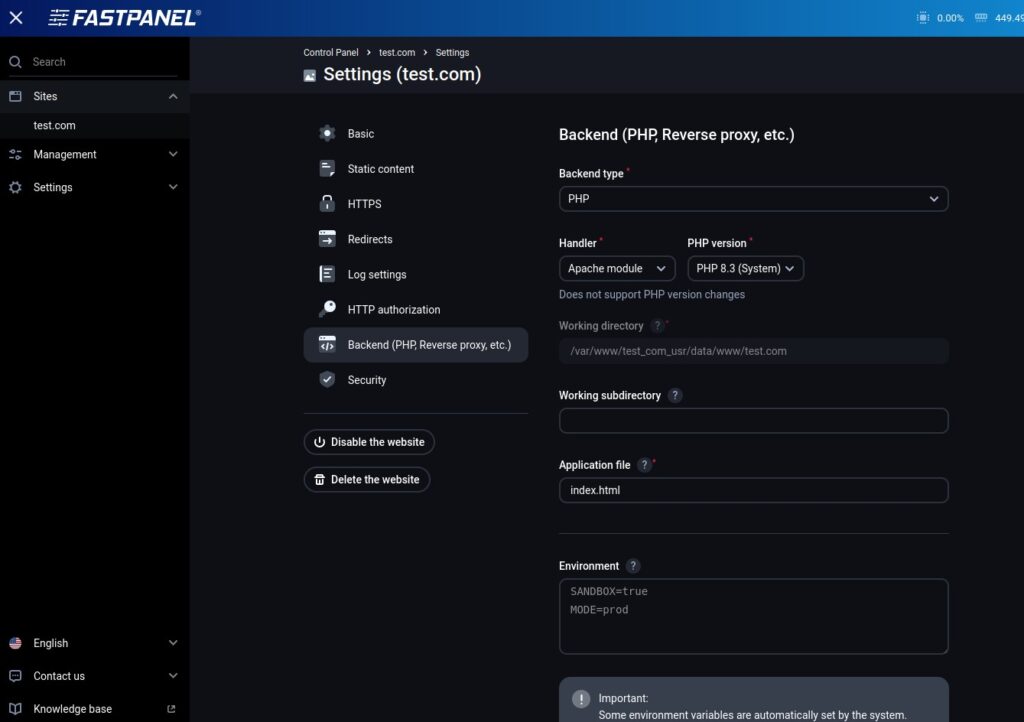This screenshot has width=1024, height=722.
Task: Click the Environment help question mark
Action: click(633, 566)
